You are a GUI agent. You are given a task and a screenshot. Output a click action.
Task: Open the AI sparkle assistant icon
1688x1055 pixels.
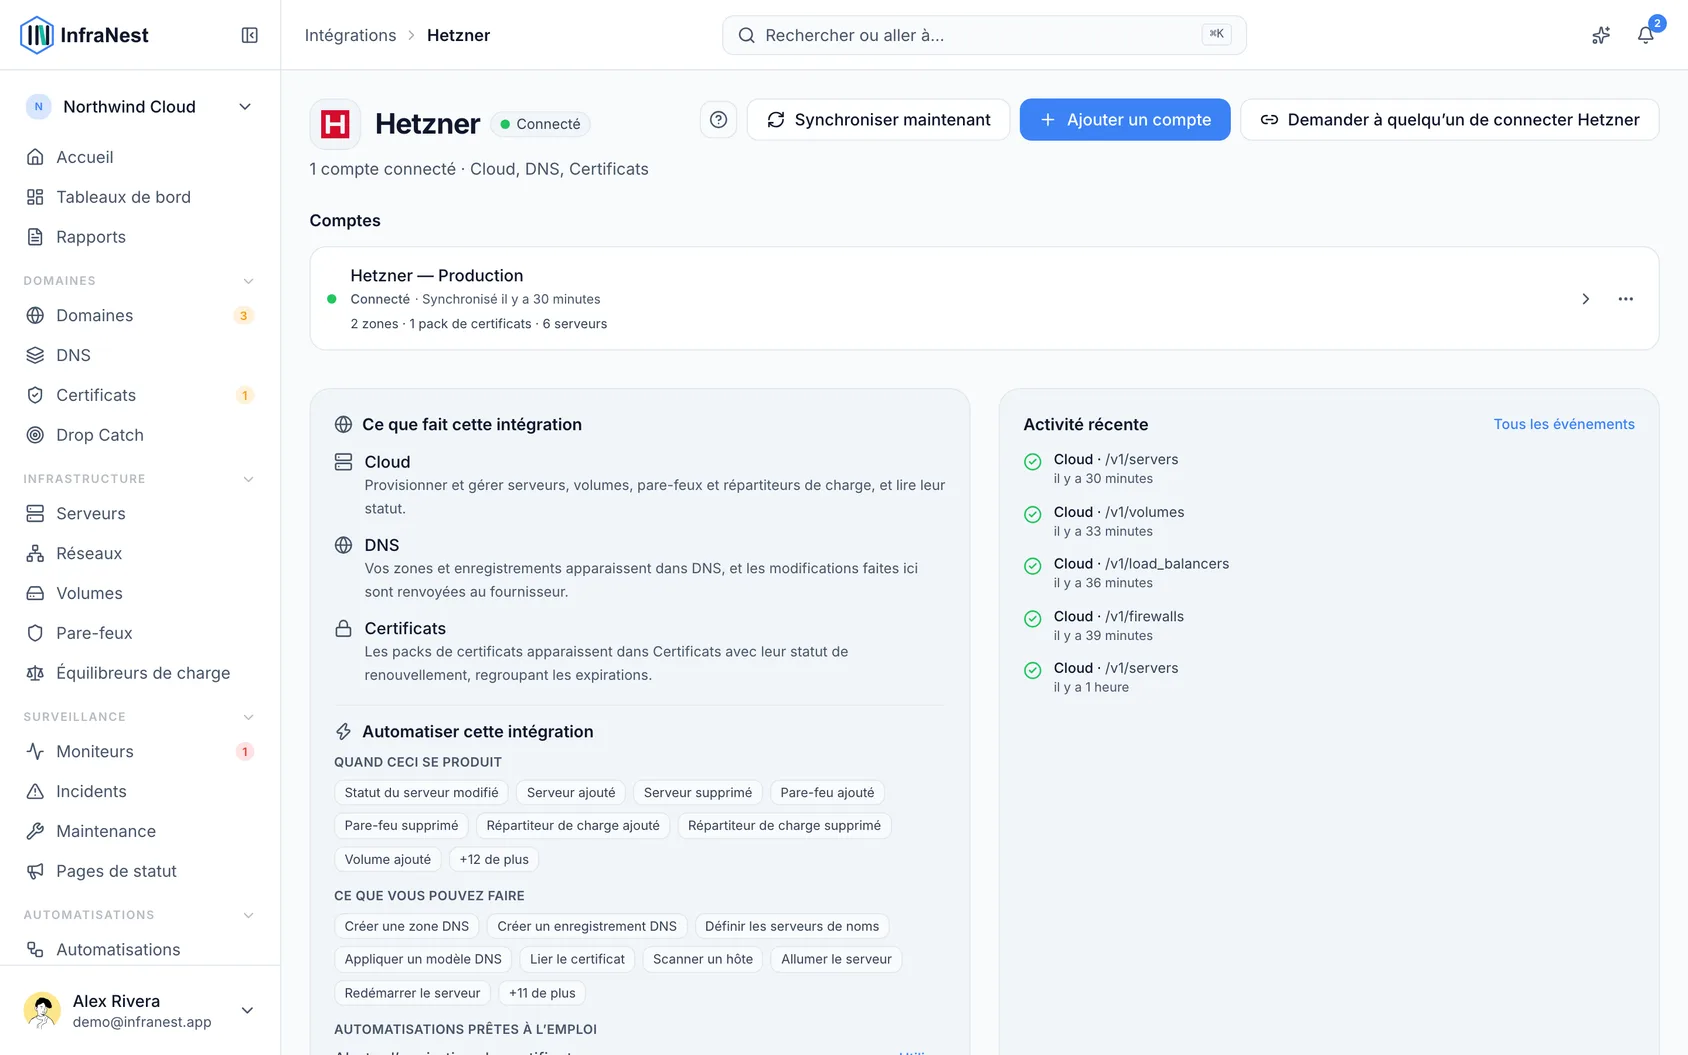[1601, 35]
